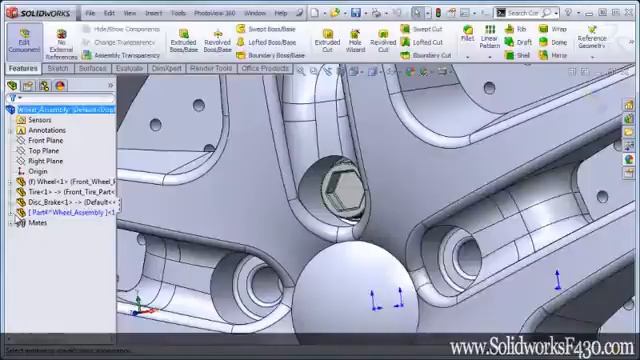The height and width of the screenshot is (360, 640).
Task: Select the Boundary Cut tool
Action: tap(426, 55)
